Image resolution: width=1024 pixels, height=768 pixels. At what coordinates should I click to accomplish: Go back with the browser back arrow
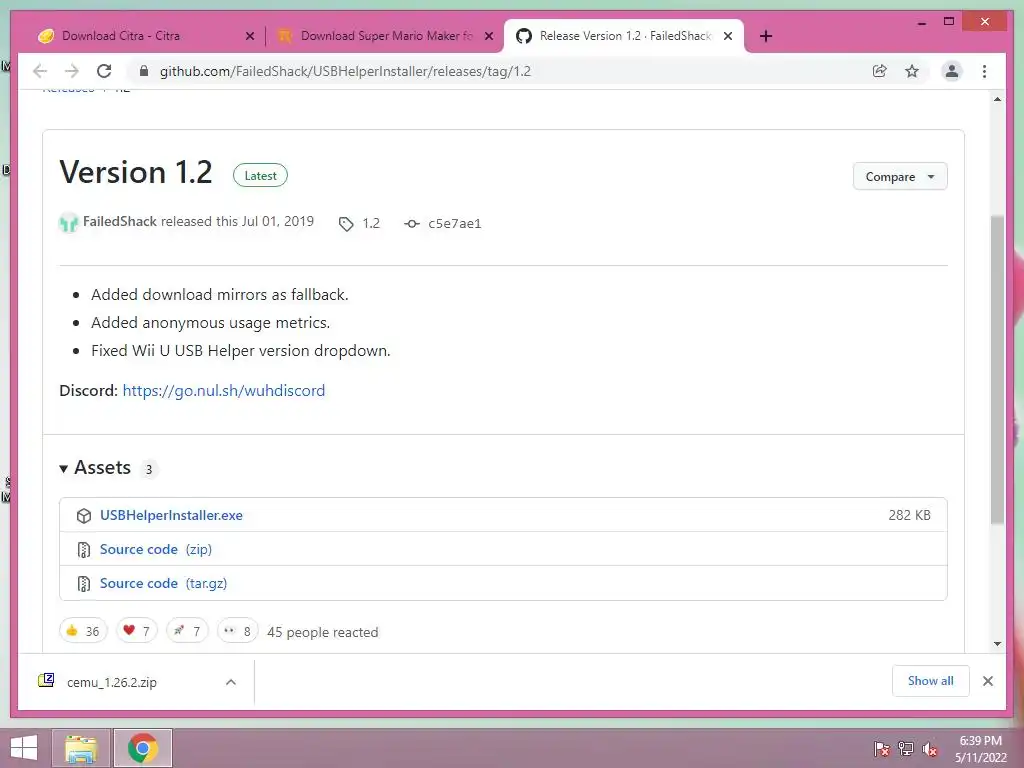[x=40, y=71]
